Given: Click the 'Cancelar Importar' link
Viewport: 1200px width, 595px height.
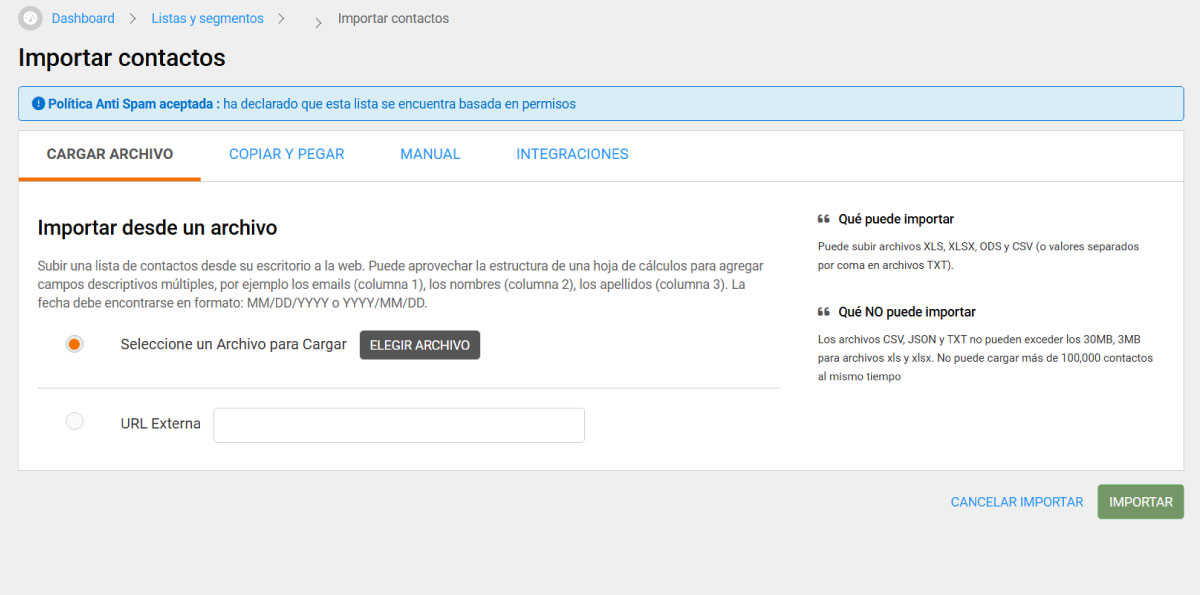Looking at the screenshot, I should [x=1016, y=502].
